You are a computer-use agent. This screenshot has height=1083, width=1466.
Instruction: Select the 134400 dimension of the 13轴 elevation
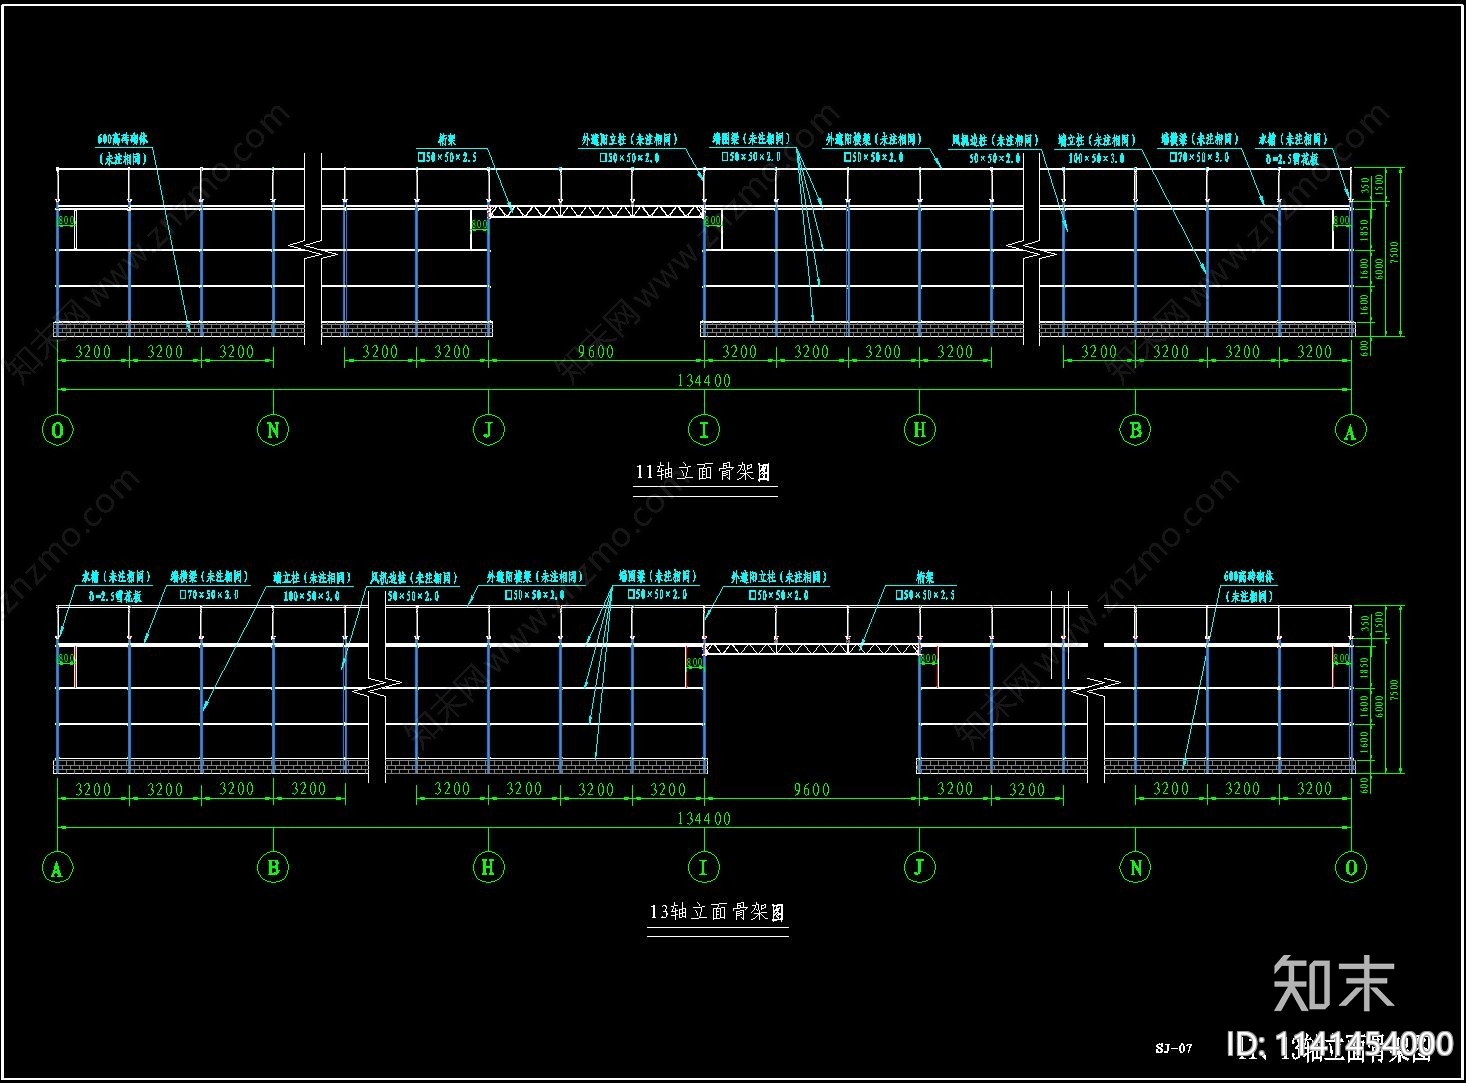pos(704,818)
